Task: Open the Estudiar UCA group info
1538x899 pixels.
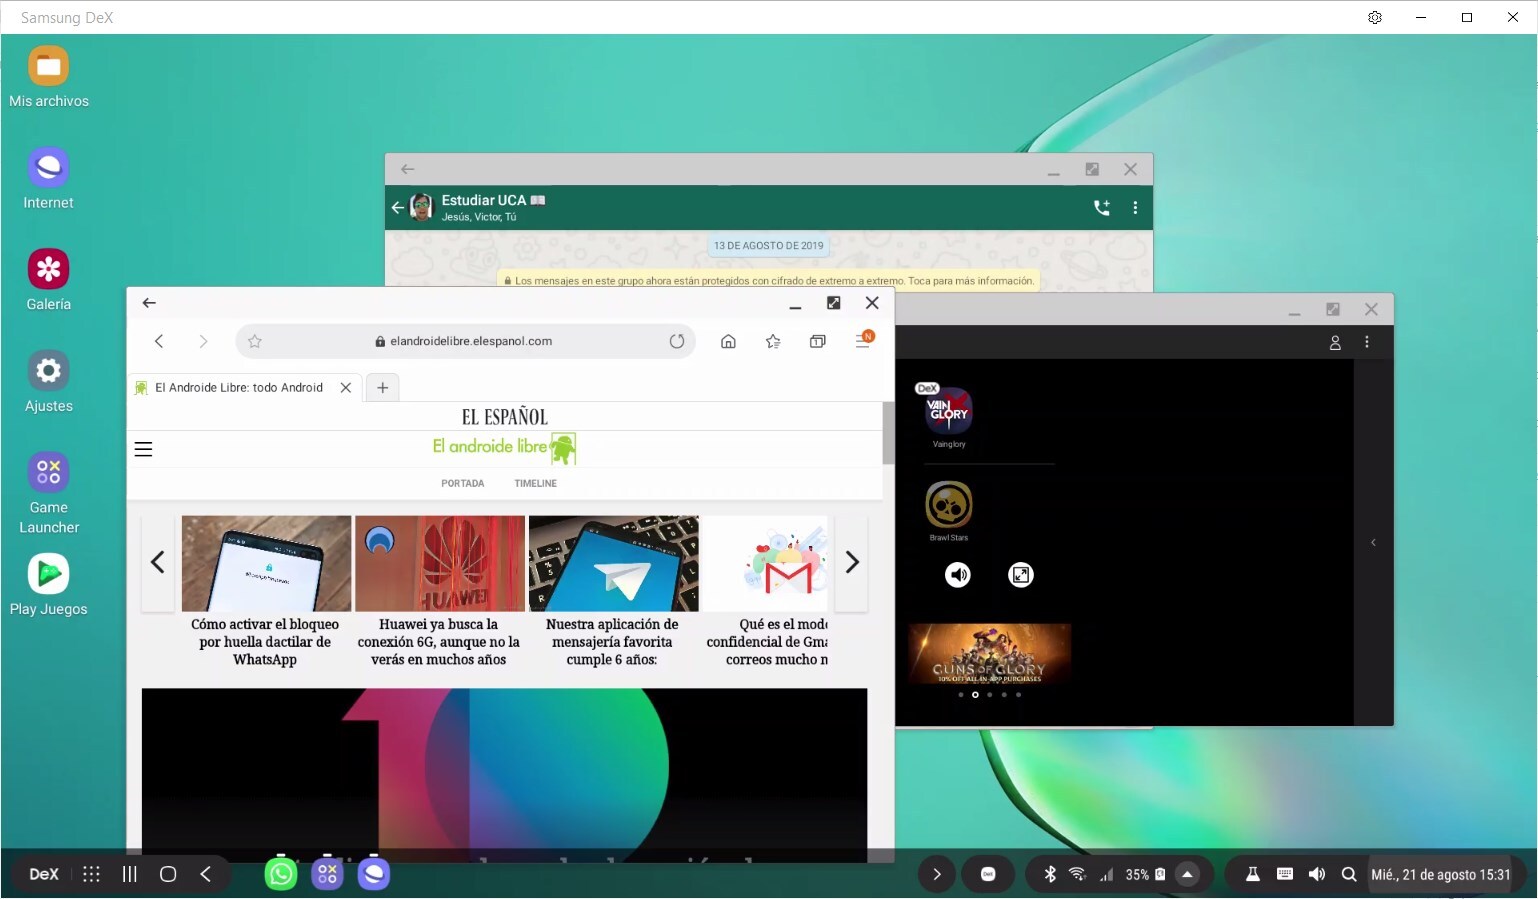Action: [495, 207]
